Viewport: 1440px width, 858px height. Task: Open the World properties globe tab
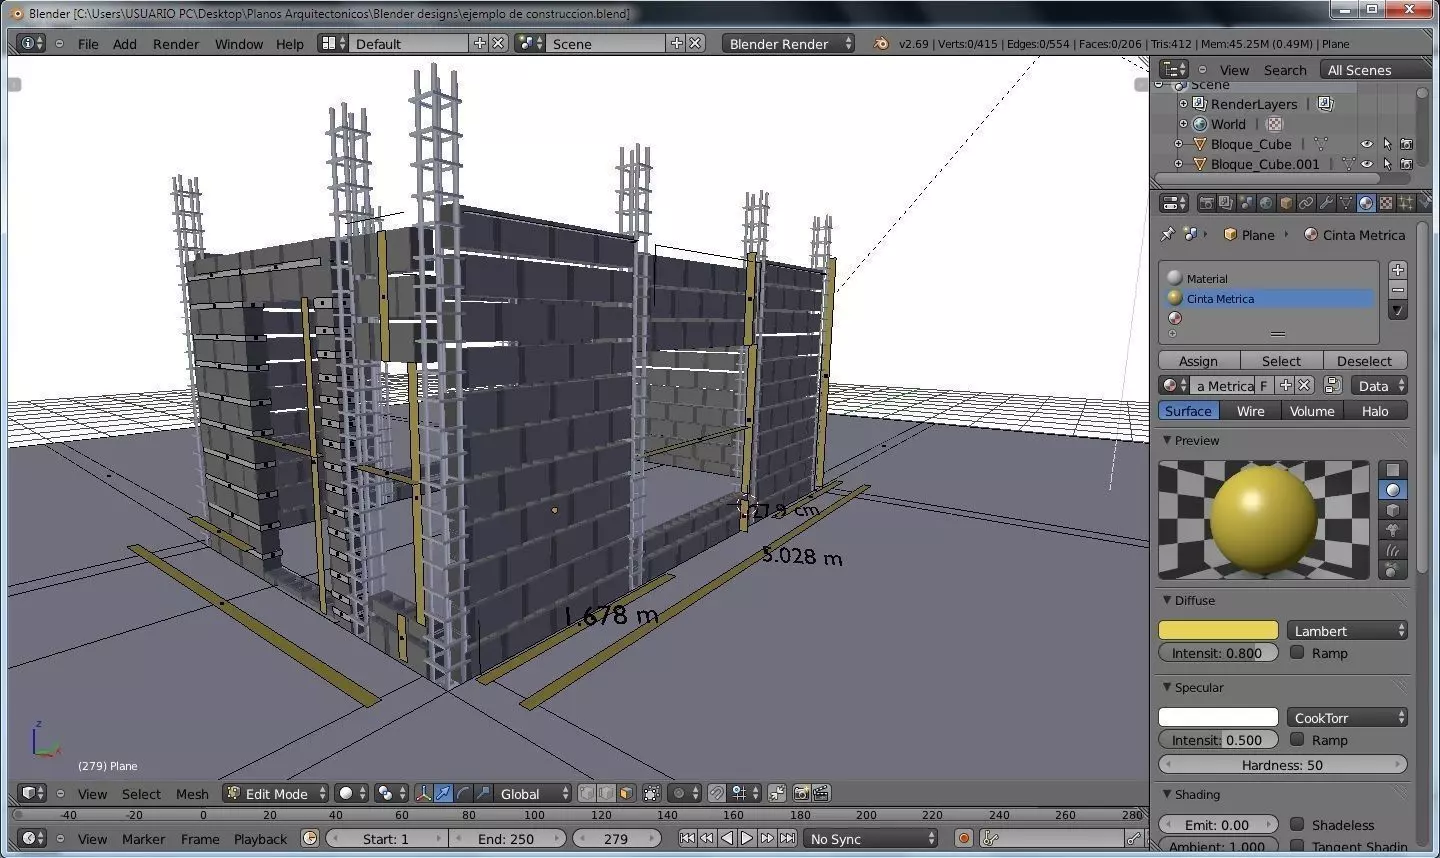pos(1266,203)
